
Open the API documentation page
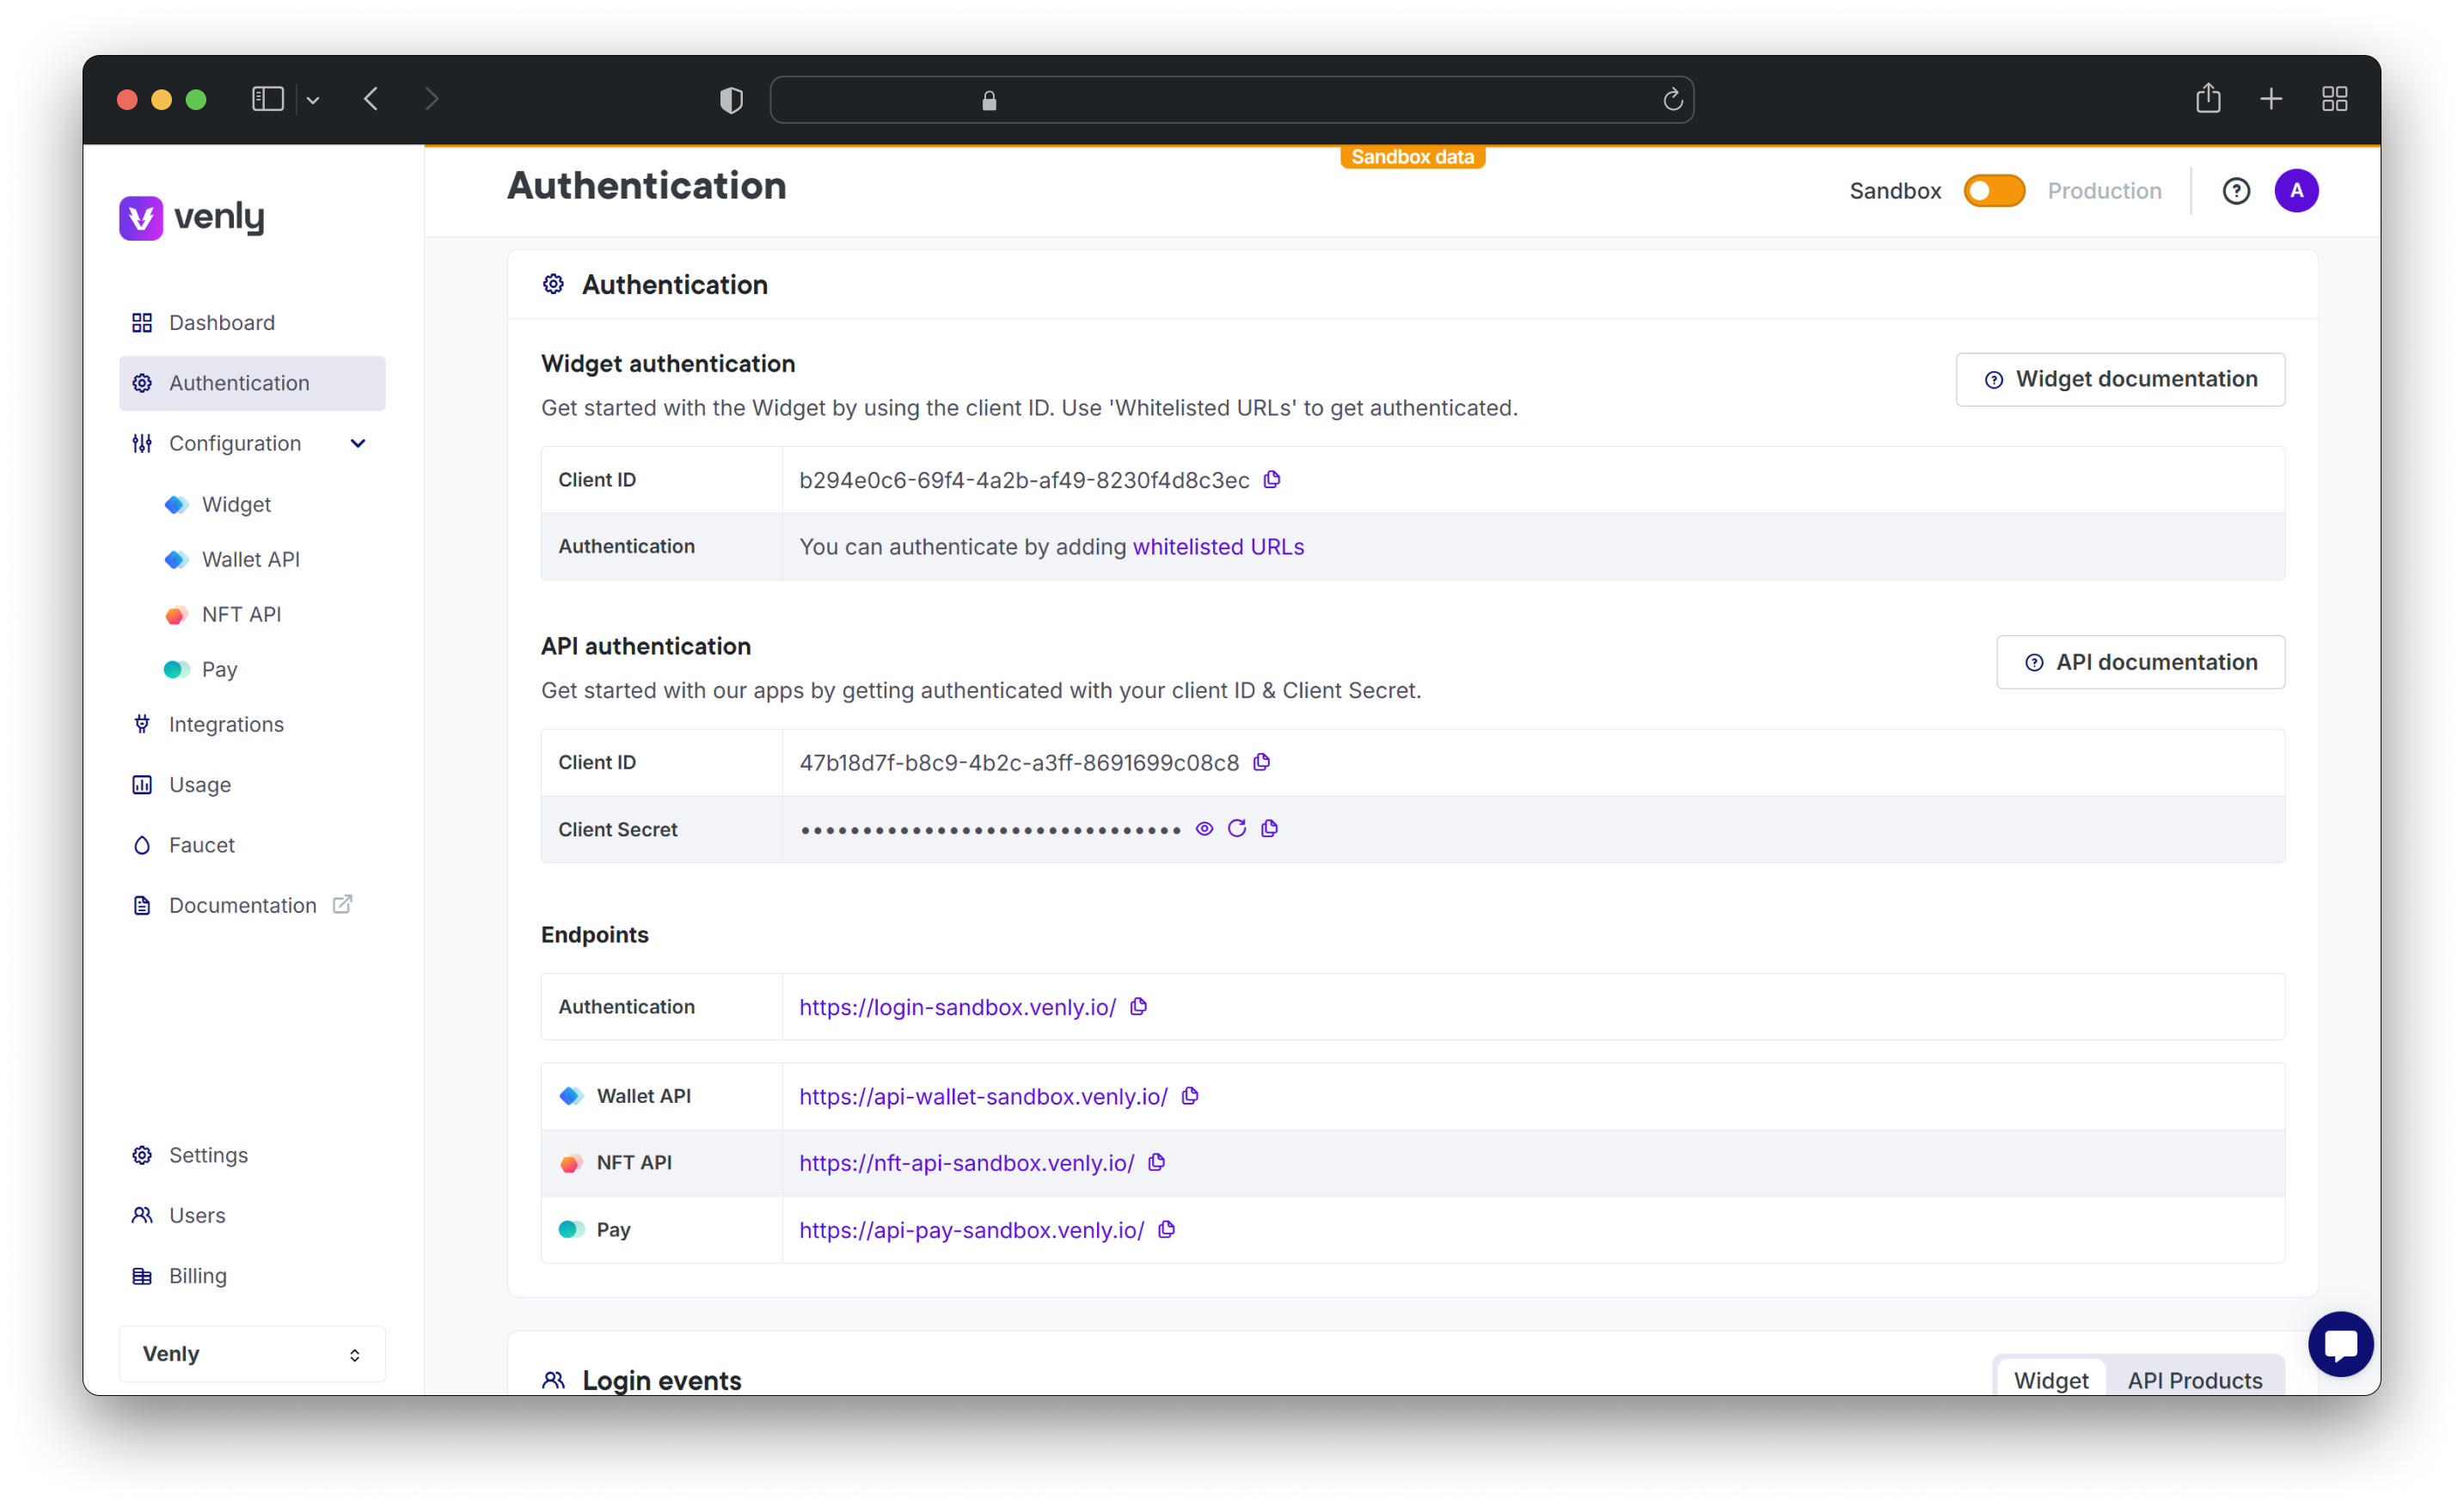point(2140,660)
